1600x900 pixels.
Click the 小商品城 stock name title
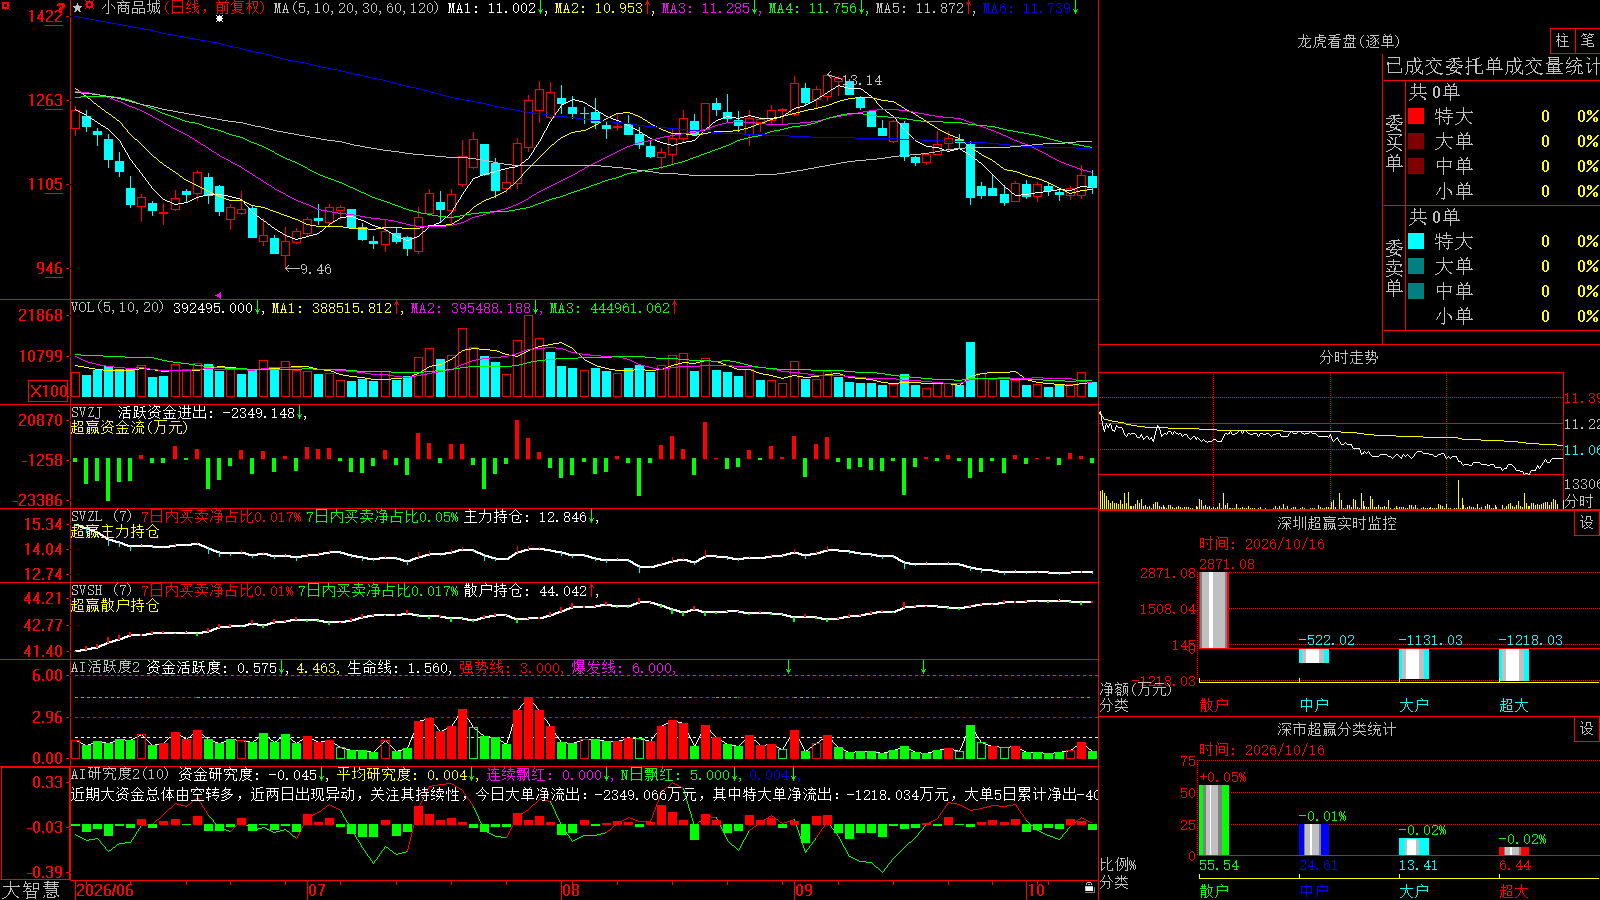point(131,8)
